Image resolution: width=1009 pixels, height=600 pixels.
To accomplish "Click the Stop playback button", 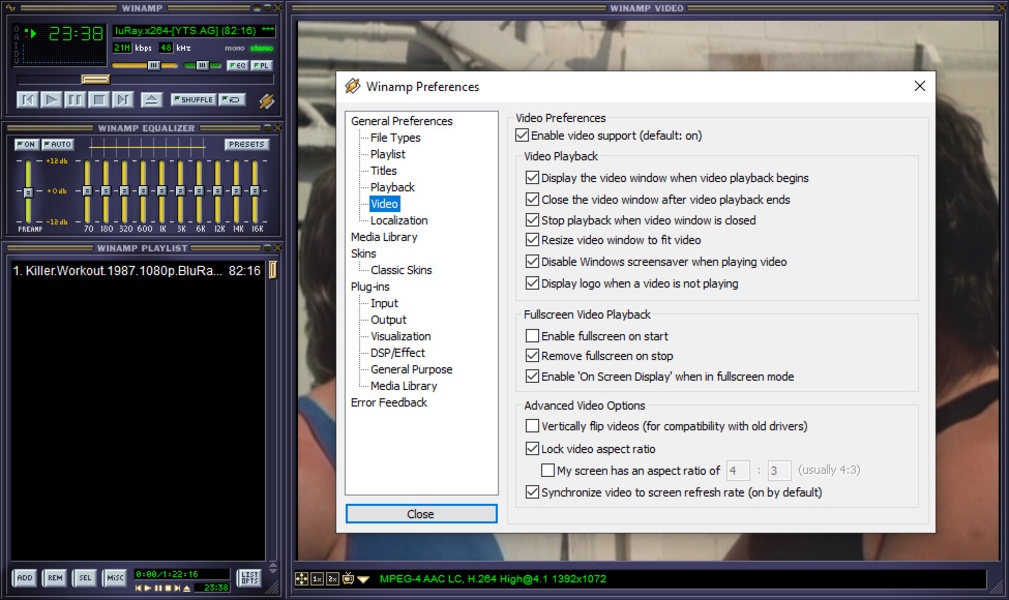I will click(x=99, y=99).
